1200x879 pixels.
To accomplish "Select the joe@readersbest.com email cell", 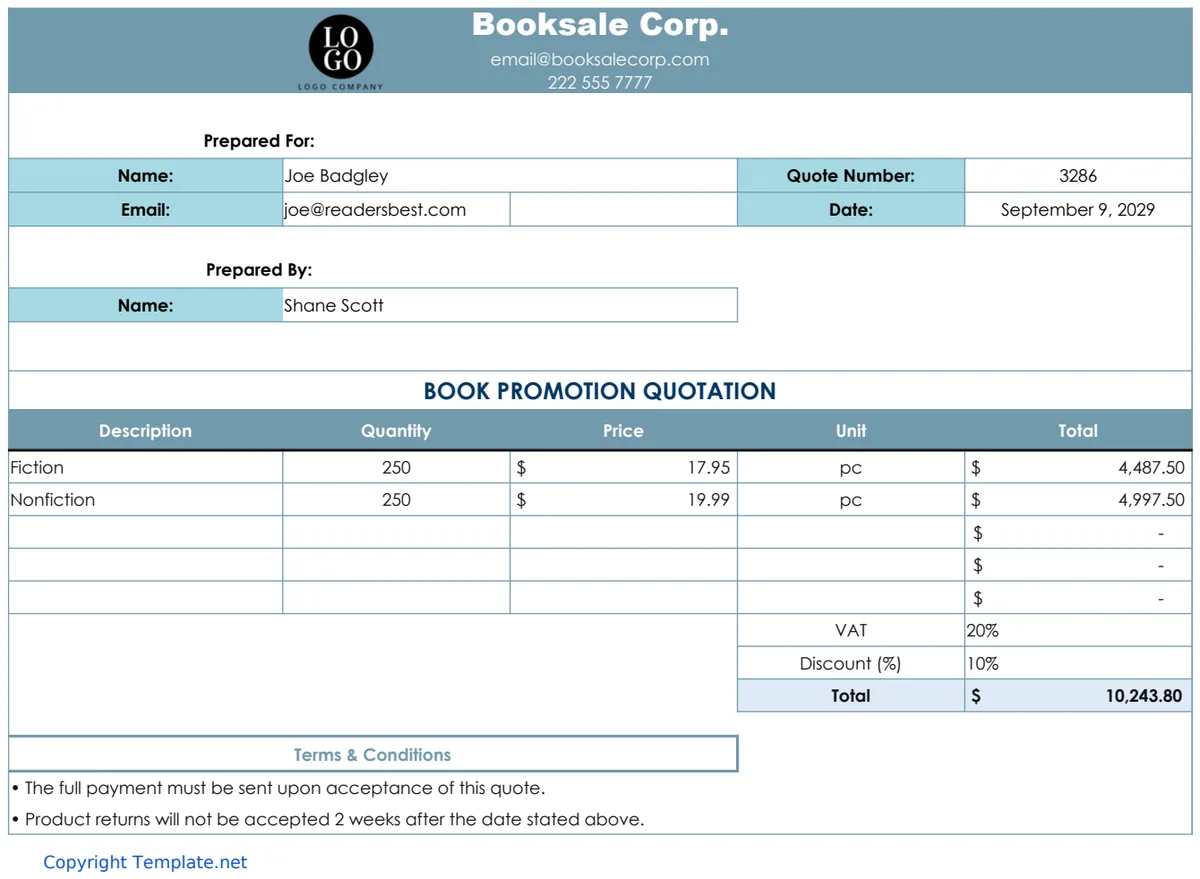I will 396,210.
